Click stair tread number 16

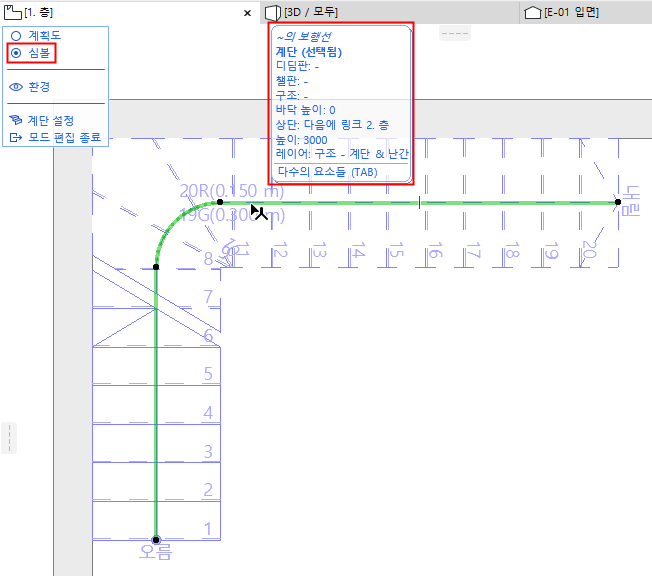[x=435, y=250]
